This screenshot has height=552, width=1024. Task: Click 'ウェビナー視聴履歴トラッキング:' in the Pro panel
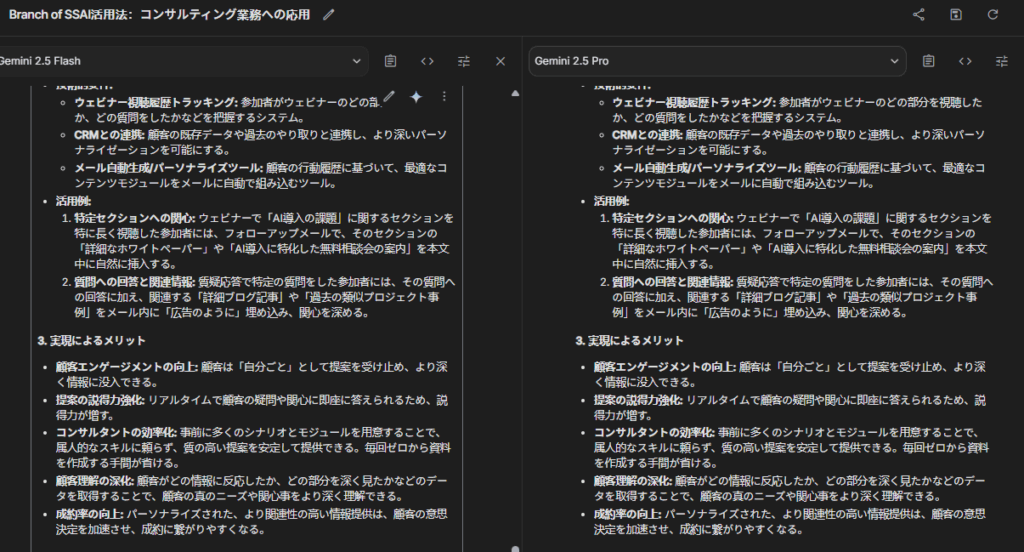coord(694,102)
